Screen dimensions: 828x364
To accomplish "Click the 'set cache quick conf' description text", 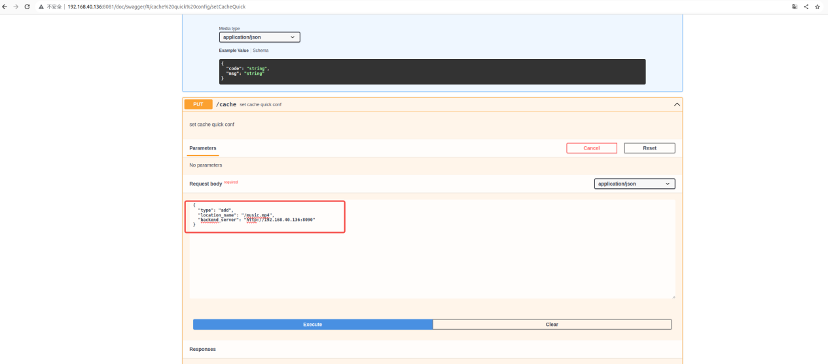I will 211,125.
